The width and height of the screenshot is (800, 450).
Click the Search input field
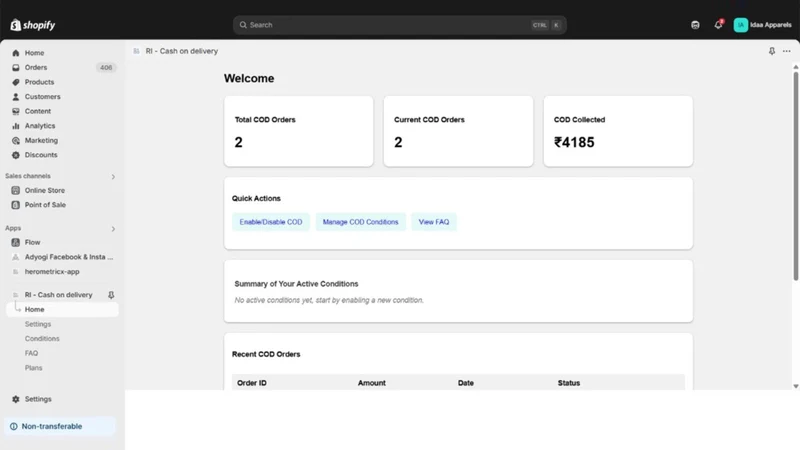[399, 24]
